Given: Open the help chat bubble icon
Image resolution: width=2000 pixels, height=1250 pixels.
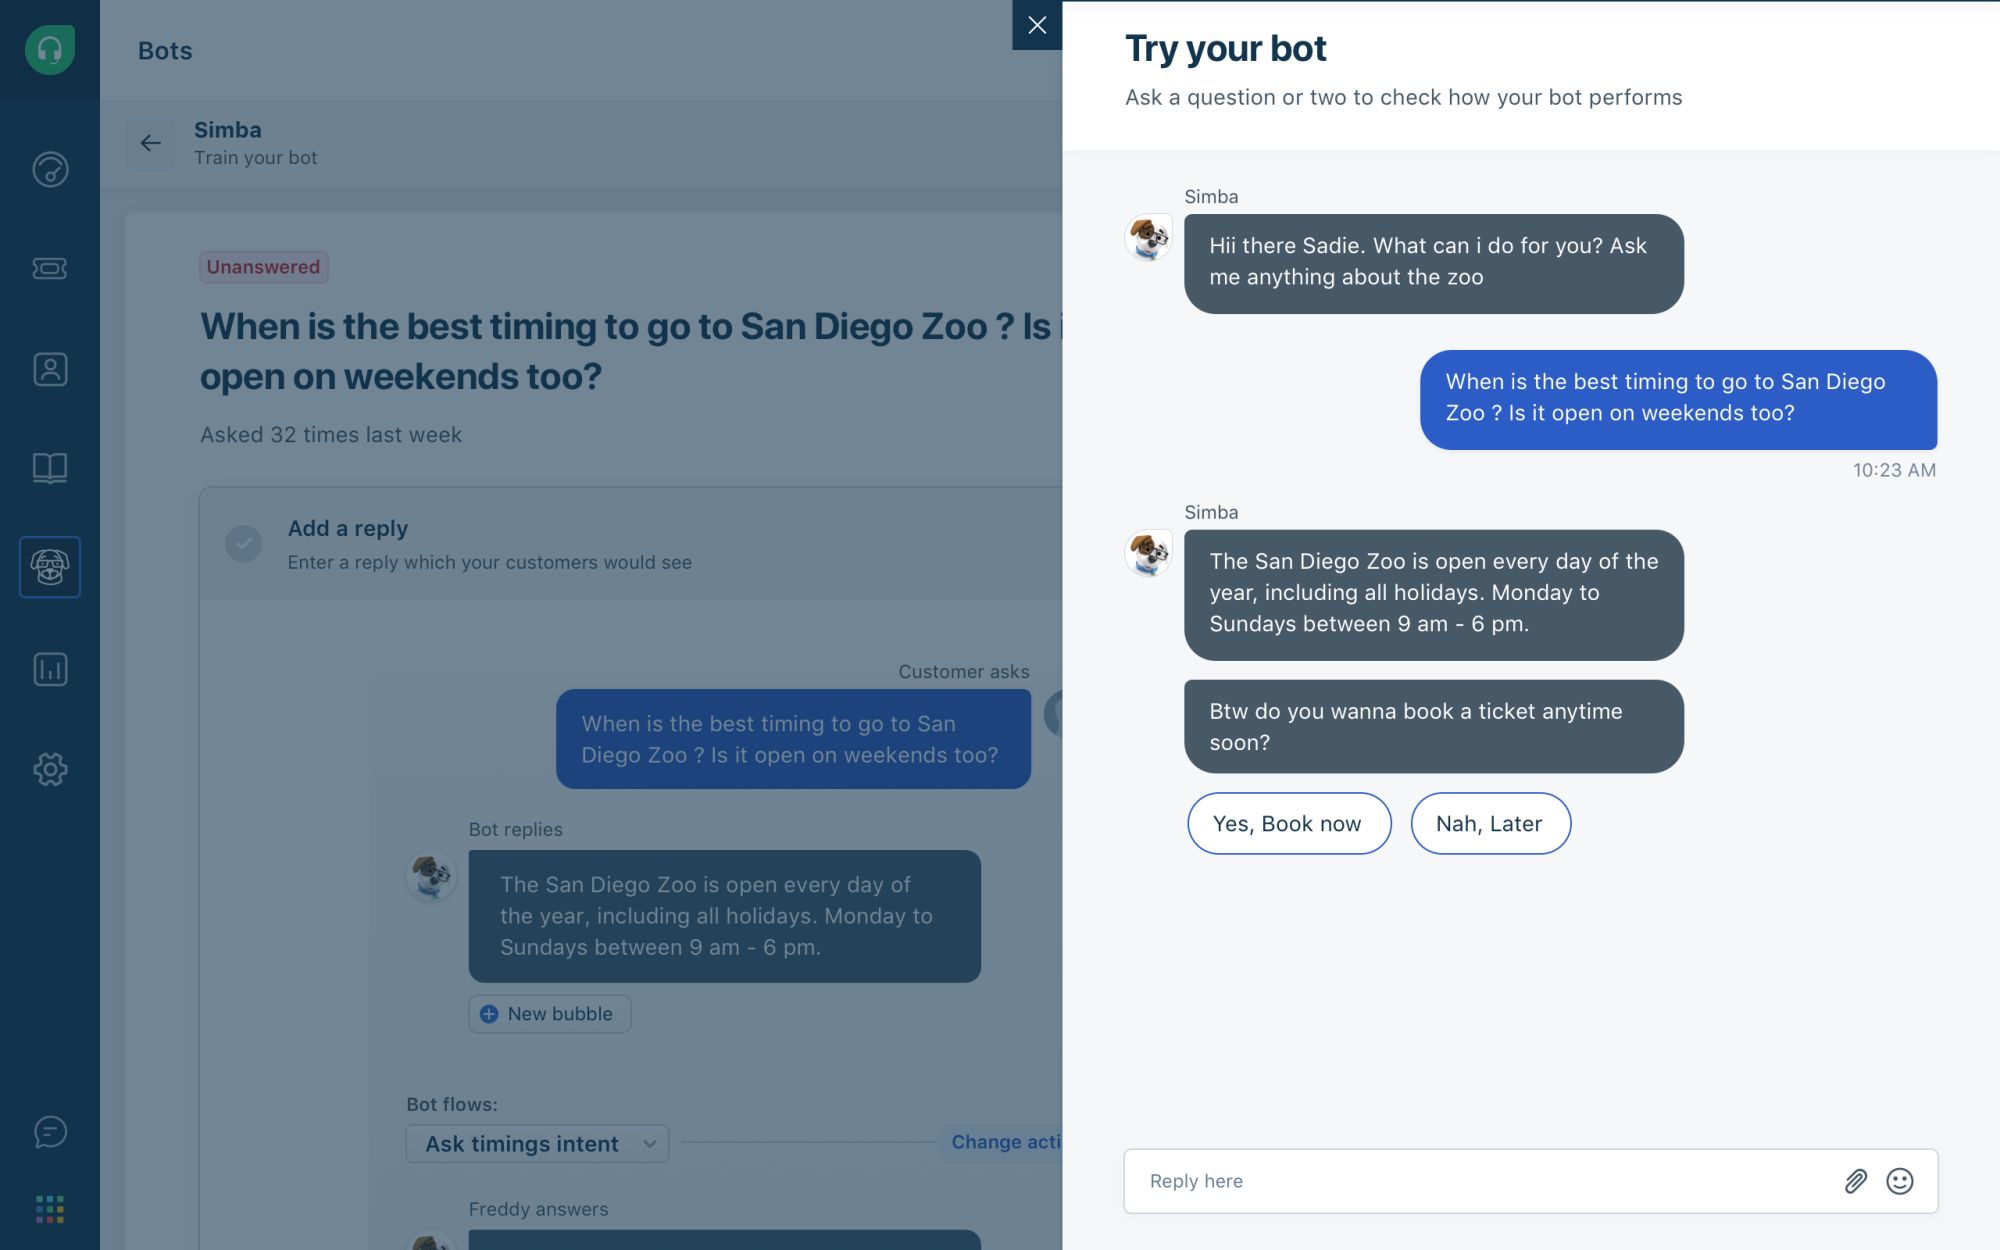Looking at the screenshot, I should pyautogui.click(x=49, y=1132).
